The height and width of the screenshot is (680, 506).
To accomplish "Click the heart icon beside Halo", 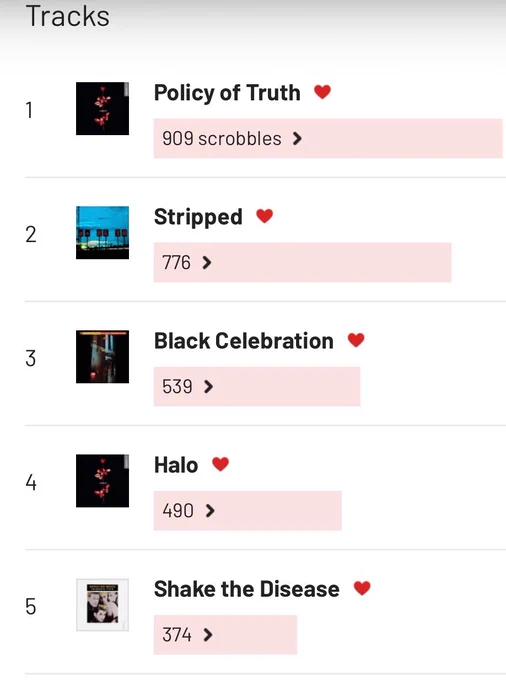I will [x=220, y=464].
